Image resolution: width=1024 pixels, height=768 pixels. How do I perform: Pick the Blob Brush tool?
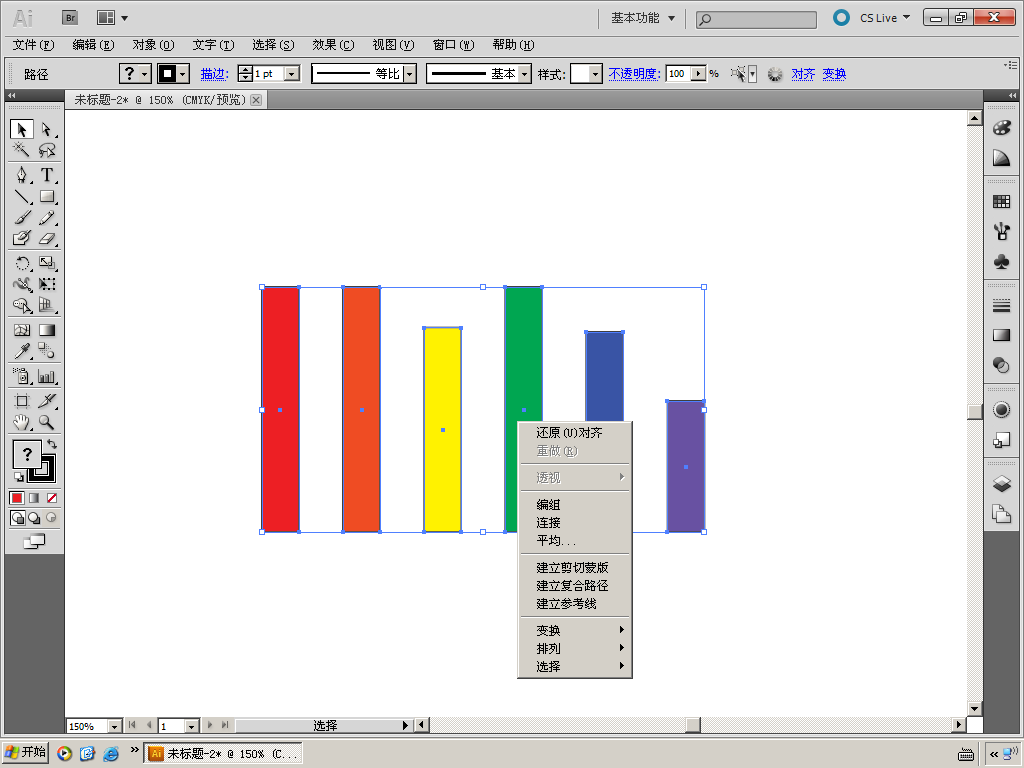pos(22,238)
